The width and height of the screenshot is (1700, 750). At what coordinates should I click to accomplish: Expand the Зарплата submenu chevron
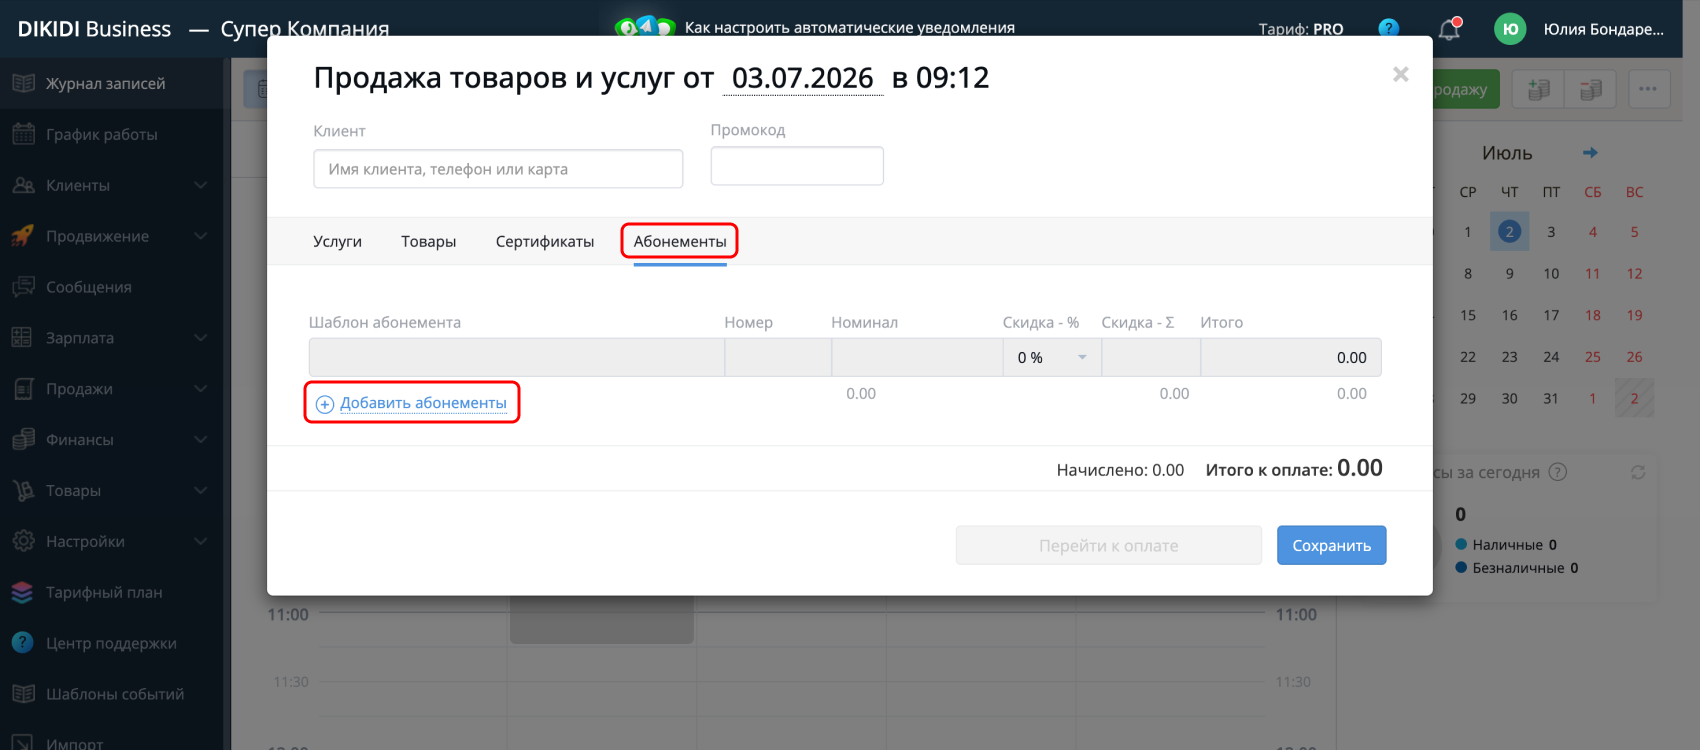(x=201, y=338)
